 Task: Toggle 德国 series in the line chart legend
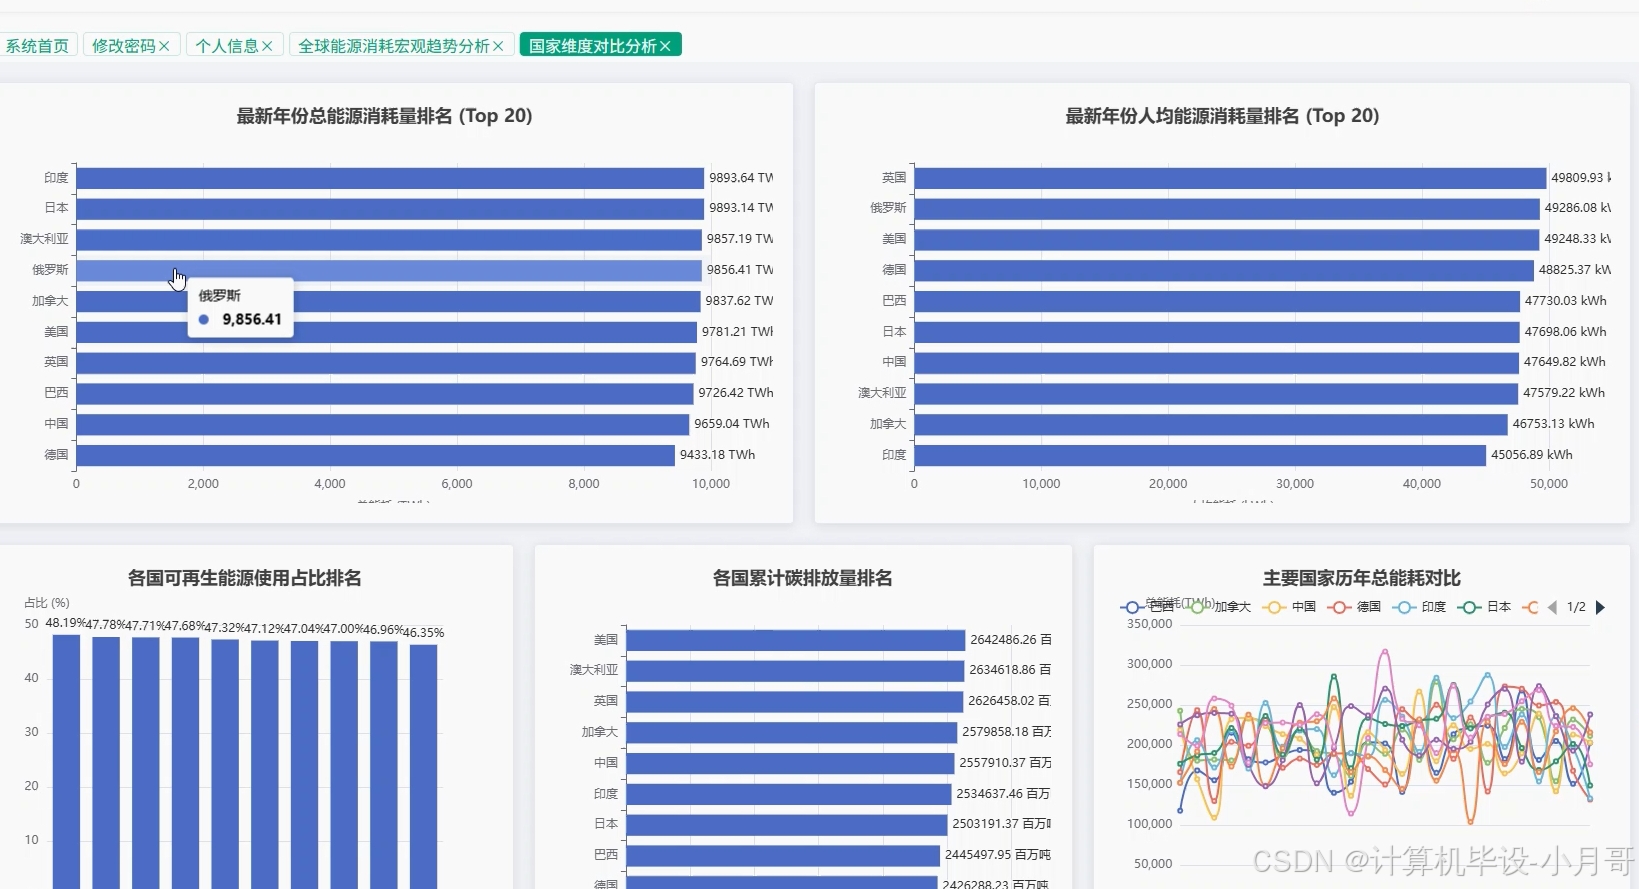(x=1355, y=607)
